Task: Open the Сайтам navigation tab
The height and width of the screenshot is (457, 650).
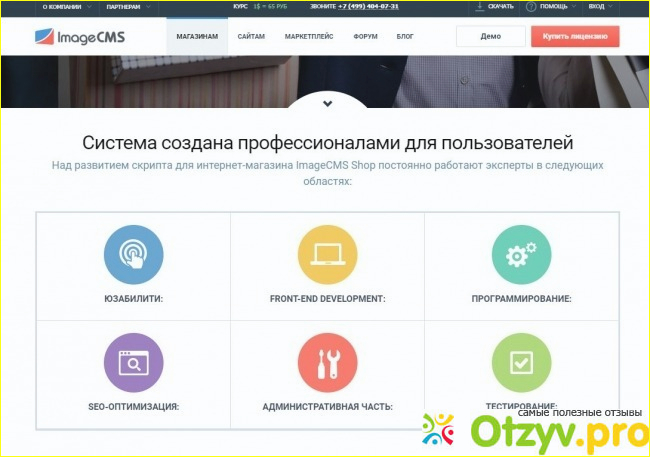Action: (x=251, y=36)
